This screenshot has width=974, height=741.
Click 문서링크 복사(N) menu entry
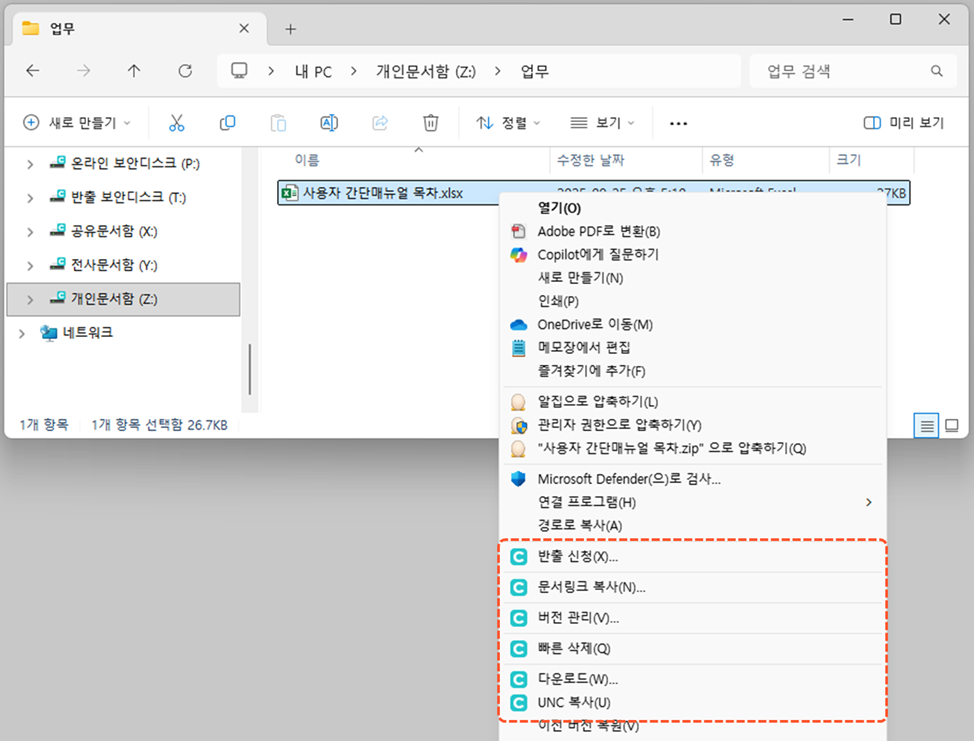tap(591, 587)
